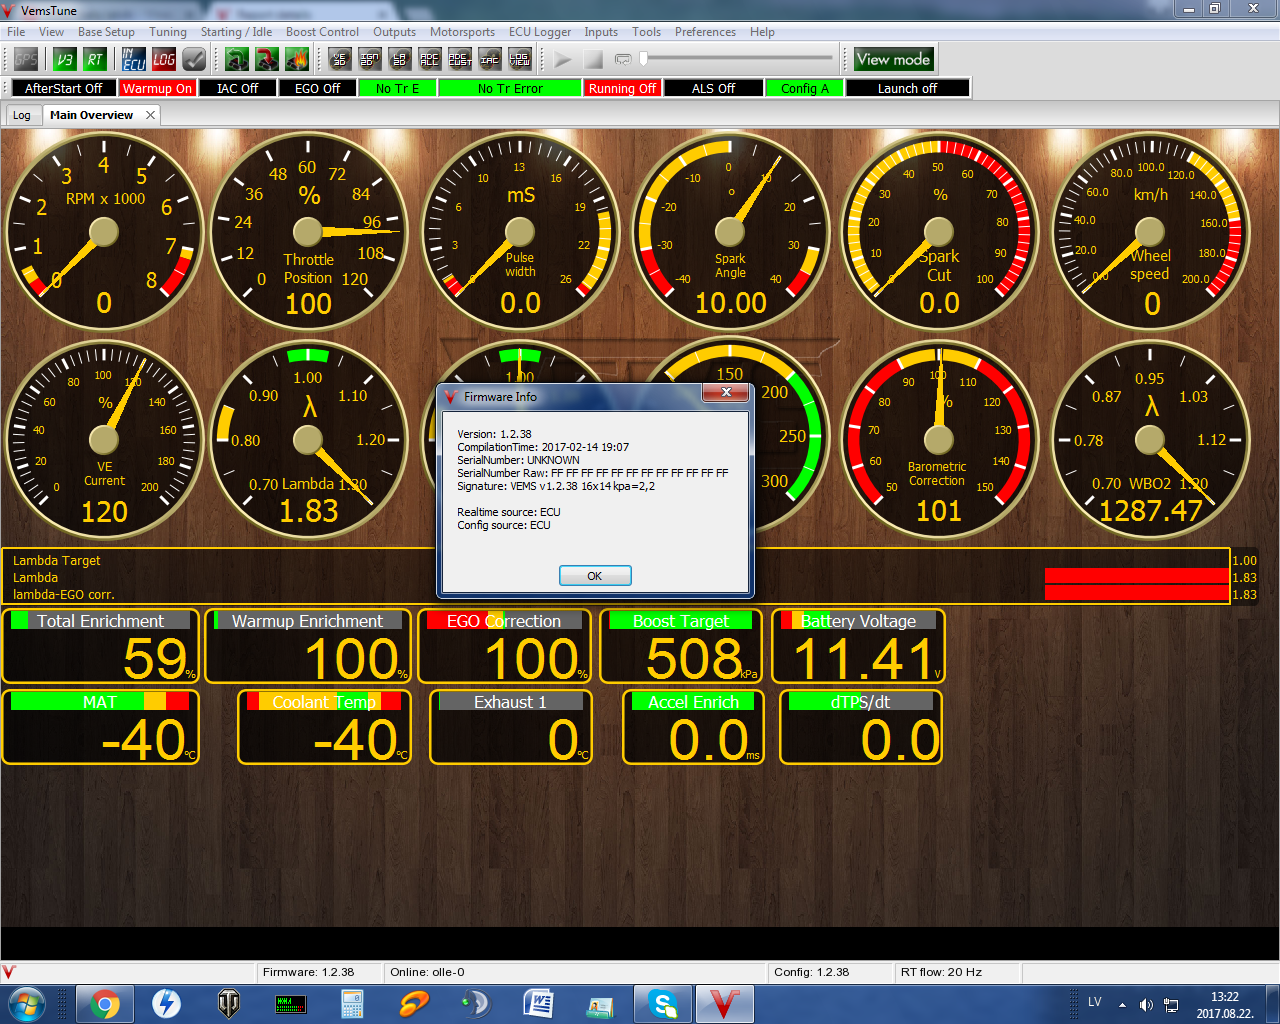Open World of Tanks from the taskbar
The image size is (1280, 1024).
pos(229,1004)
